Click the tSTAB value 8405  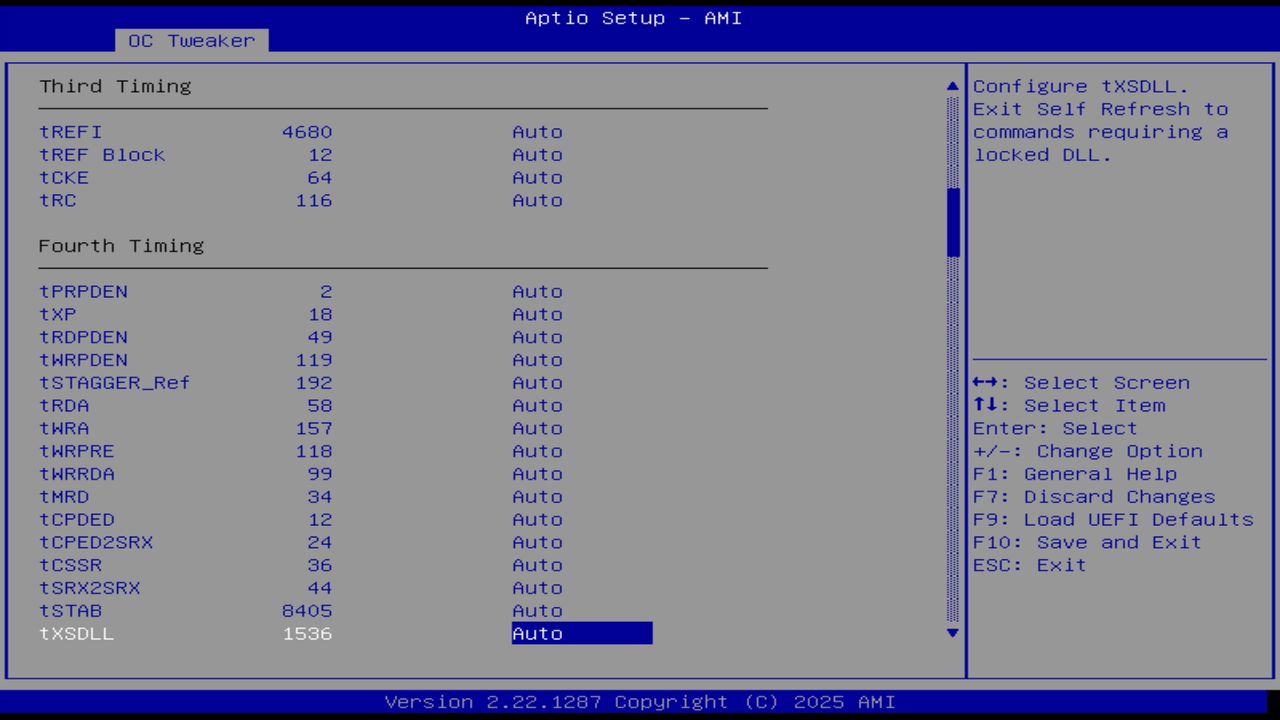307,611
